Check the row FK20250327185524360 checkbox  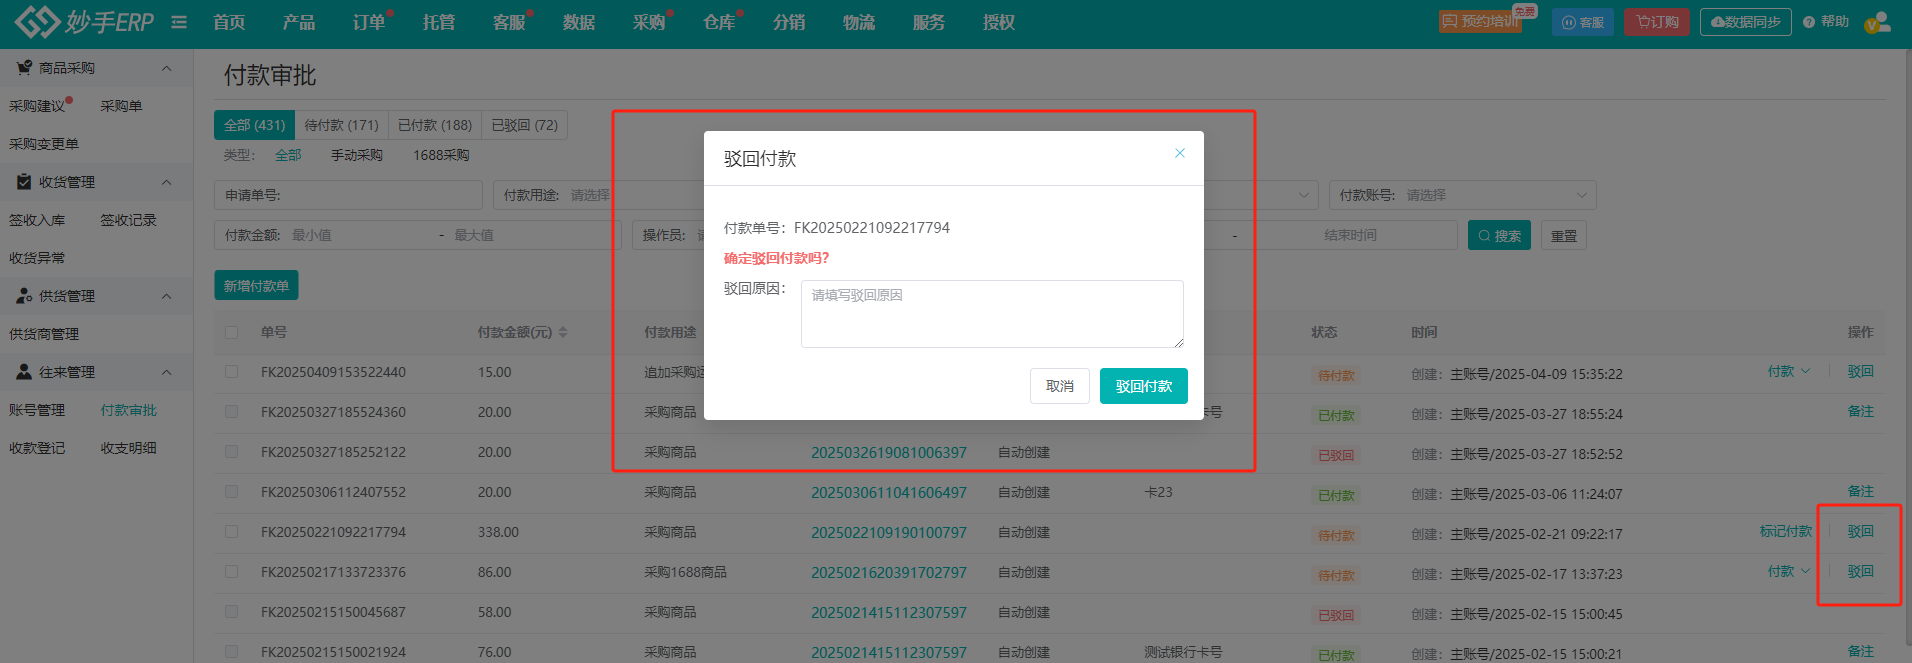tap(232, 412)
